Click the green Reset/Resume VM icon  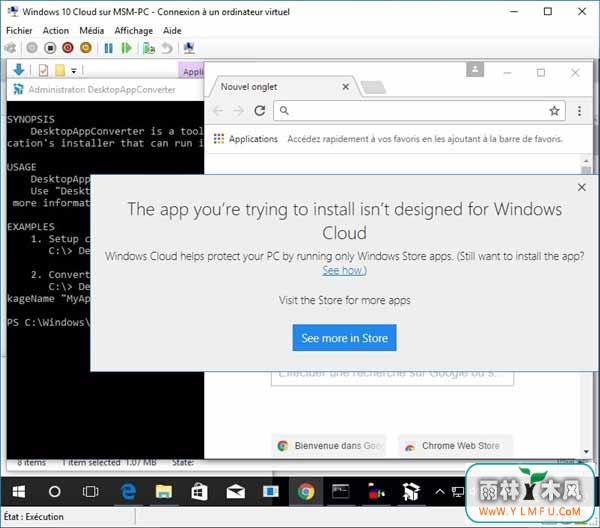point(126,48)
